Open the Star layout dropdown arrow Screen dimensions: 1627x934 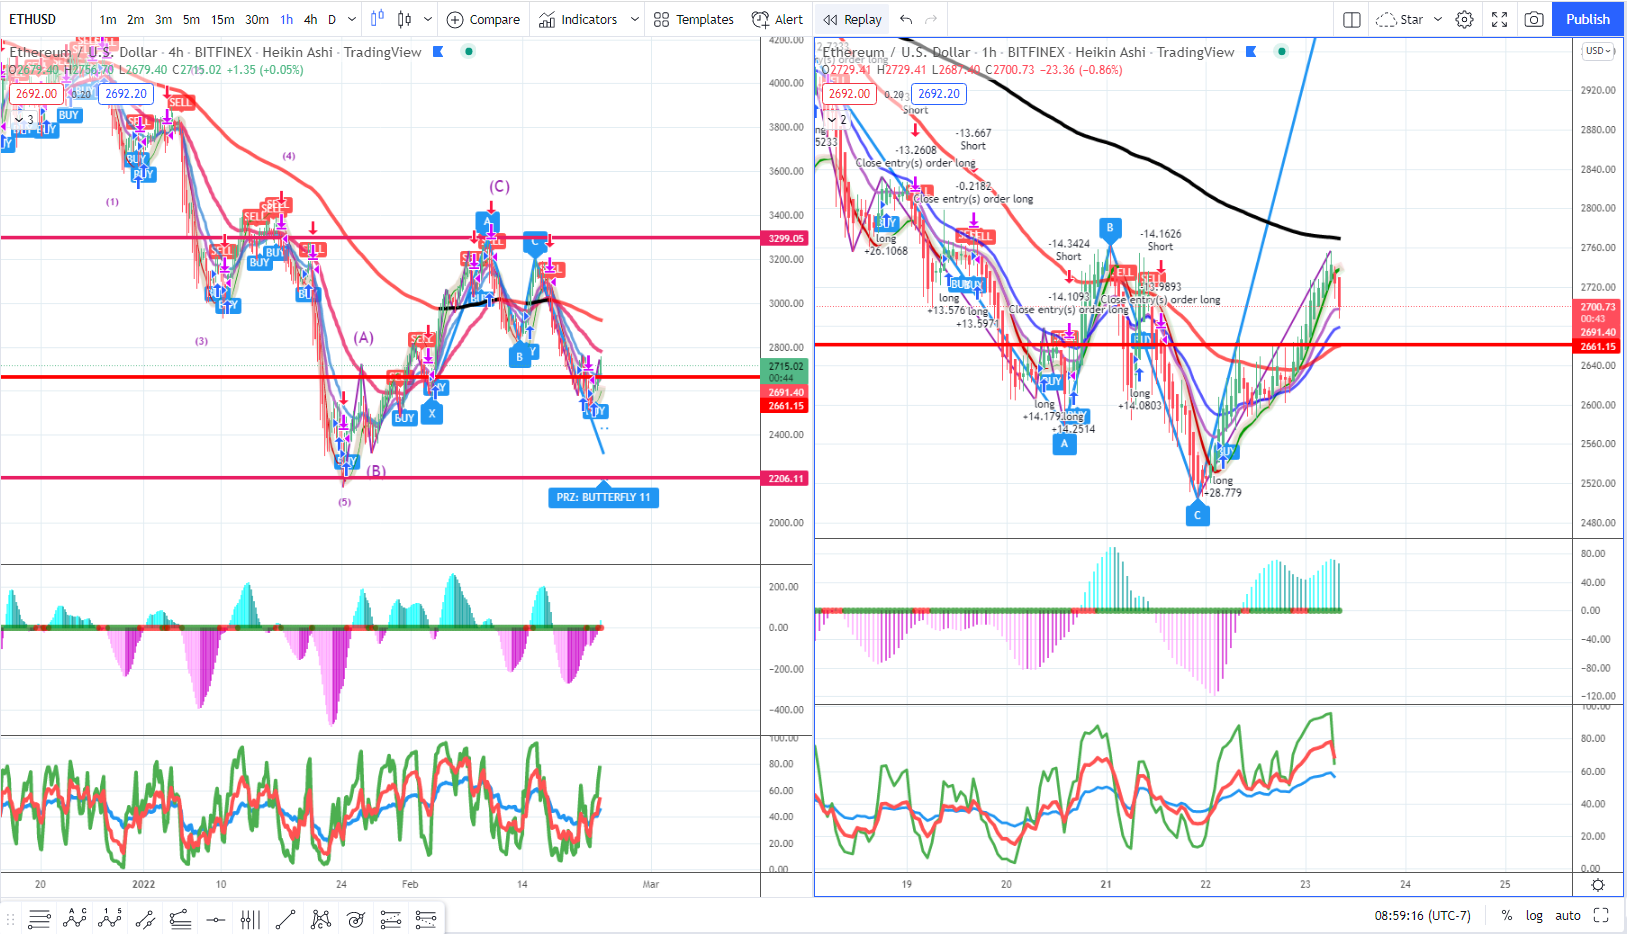[x=1438, y=19]
